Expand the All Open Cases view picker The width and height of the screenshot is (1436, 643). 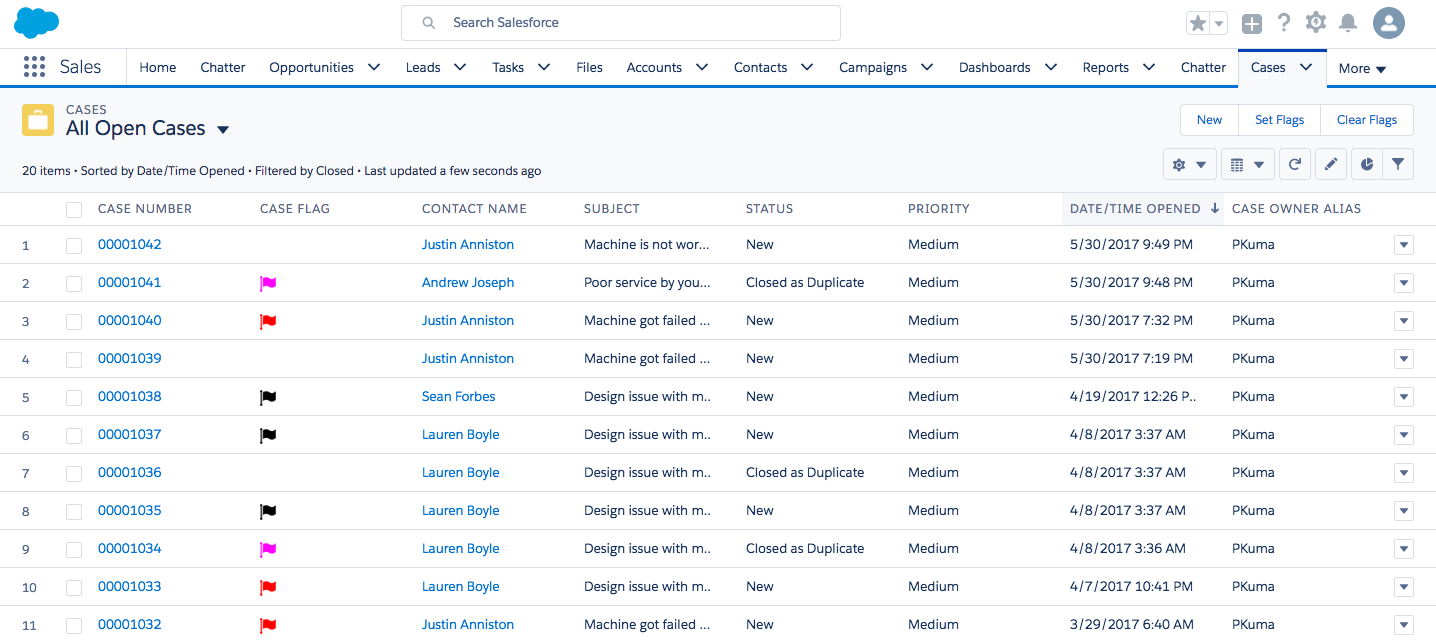pos(223,130)
